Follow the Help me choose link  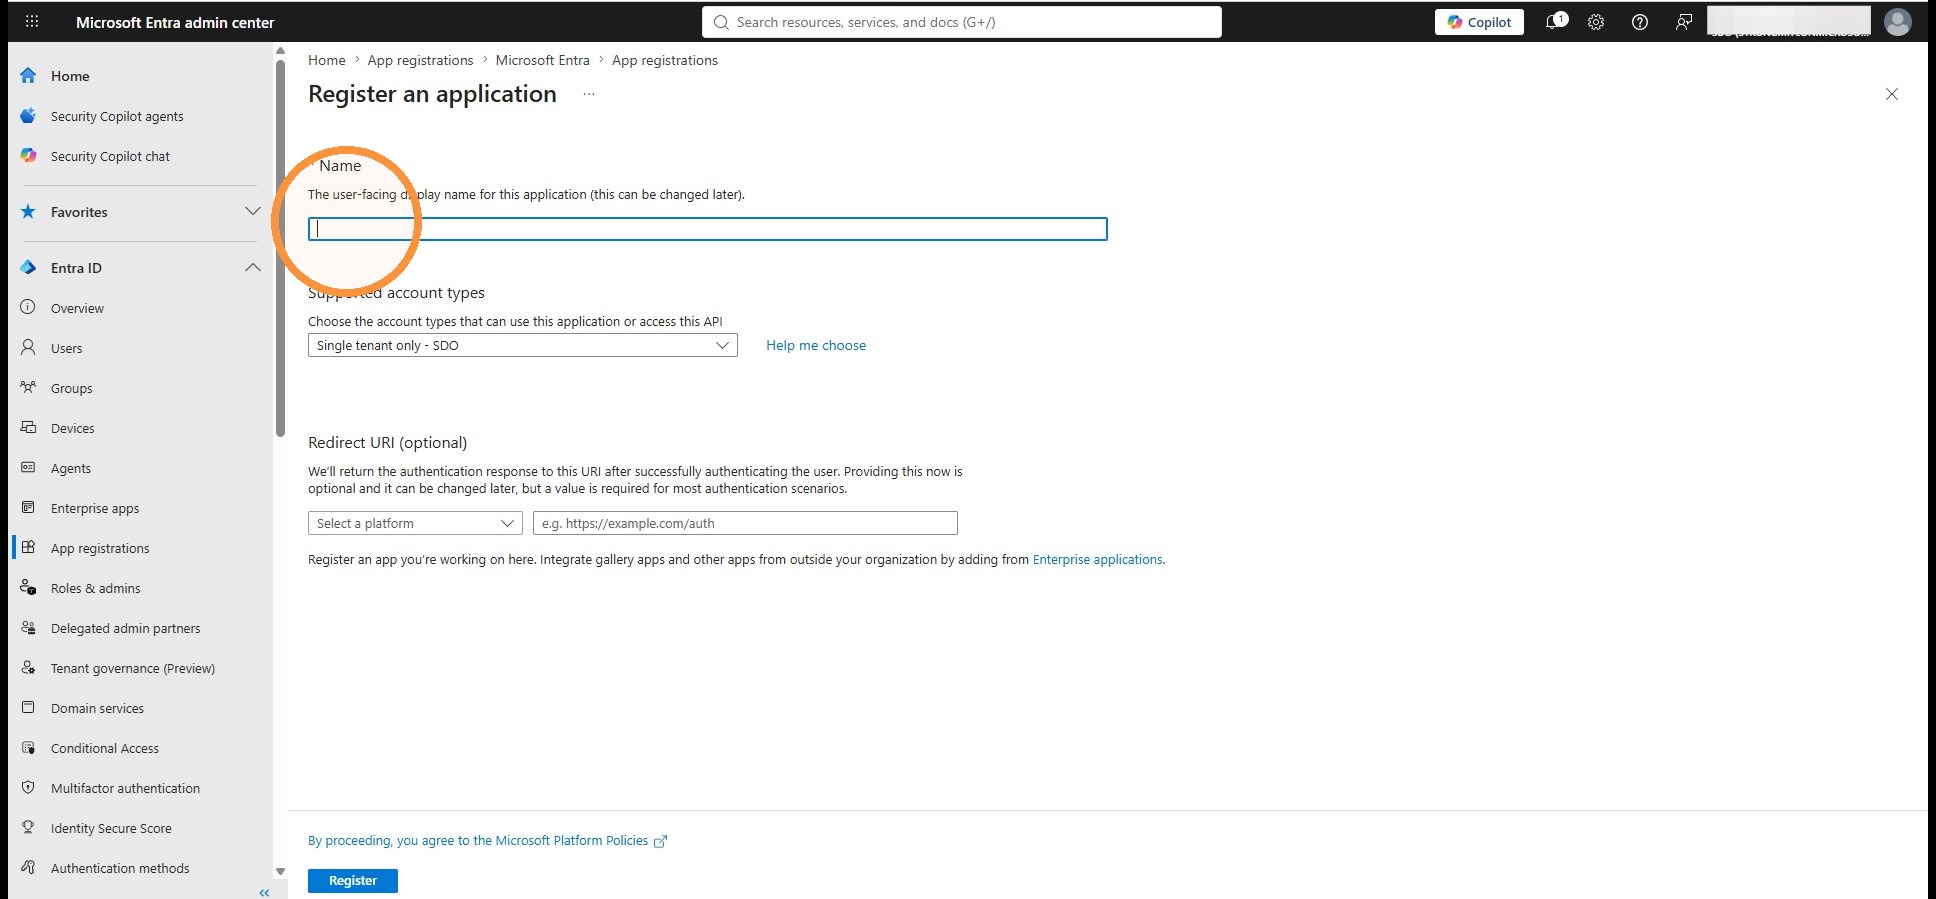[x=816, y=345]
